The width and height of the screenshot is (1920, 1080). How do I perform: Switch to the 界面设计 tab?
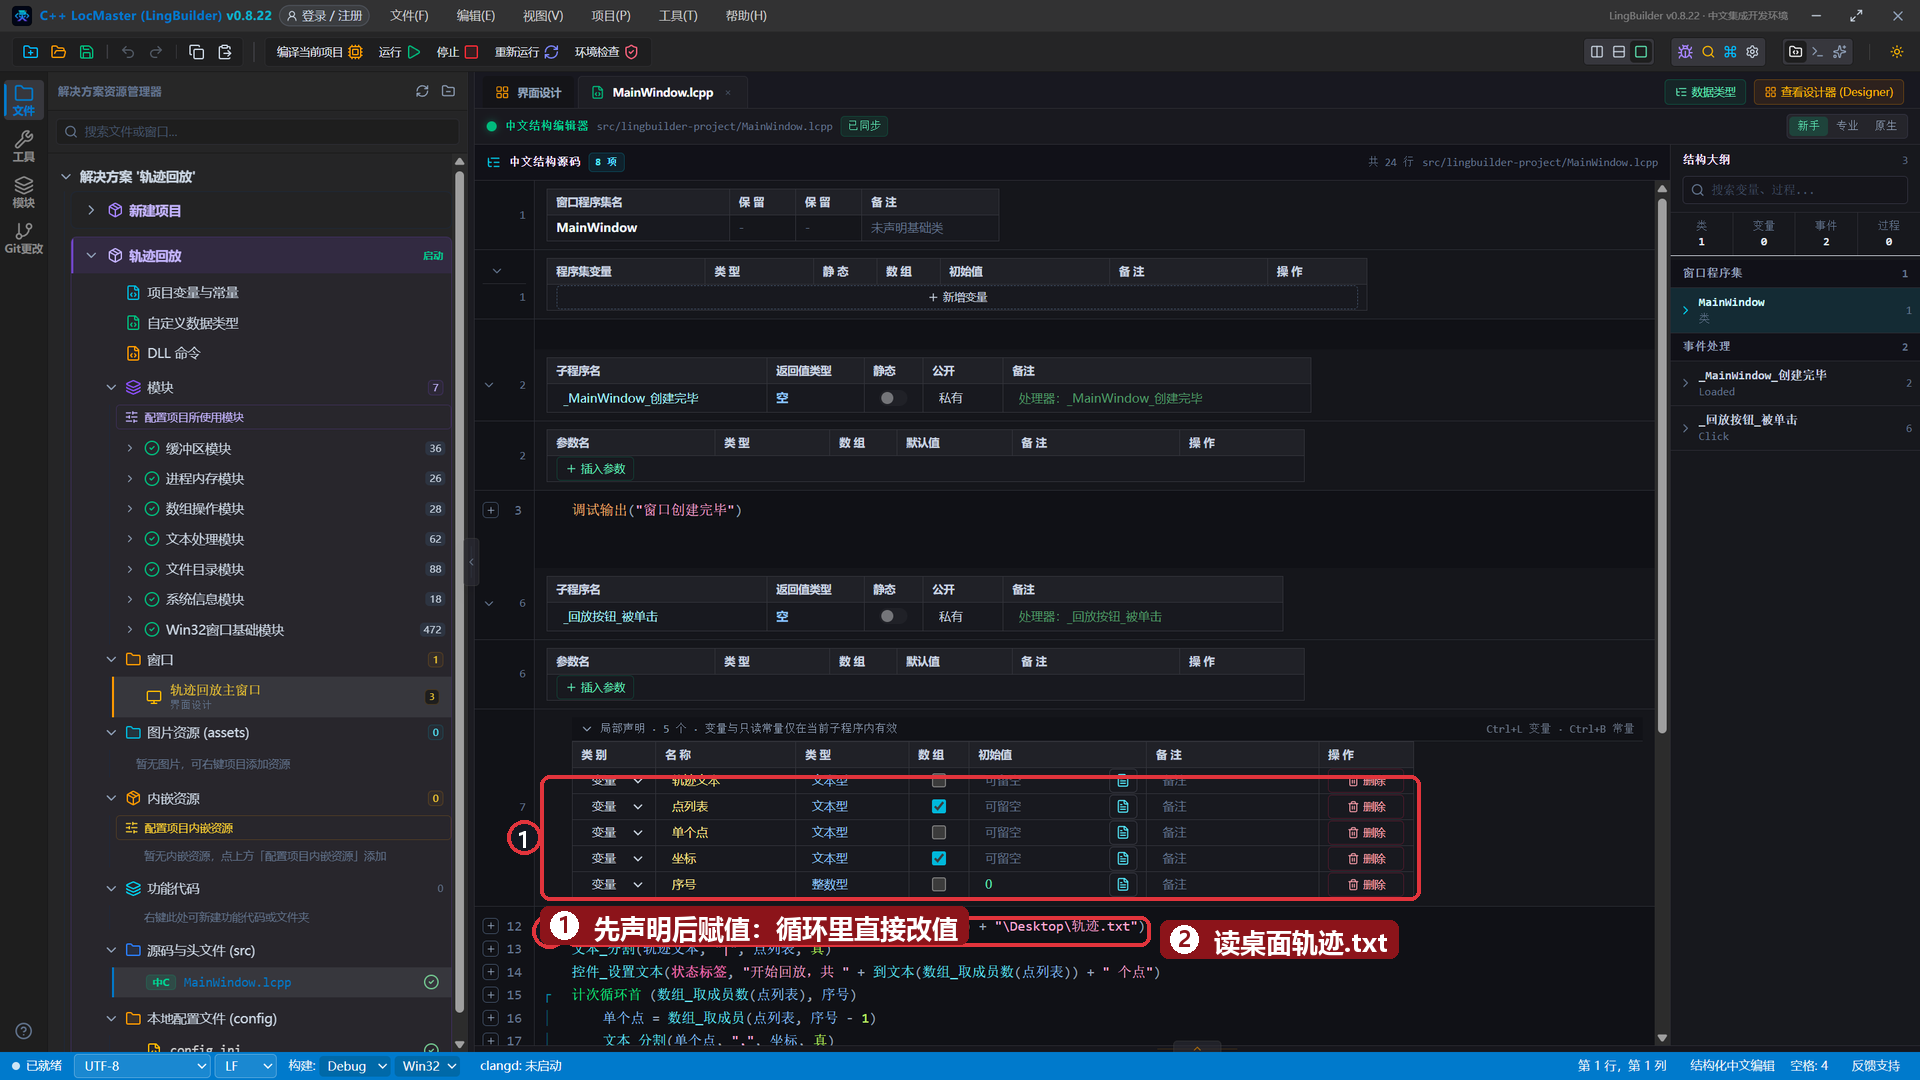(529, 92)
